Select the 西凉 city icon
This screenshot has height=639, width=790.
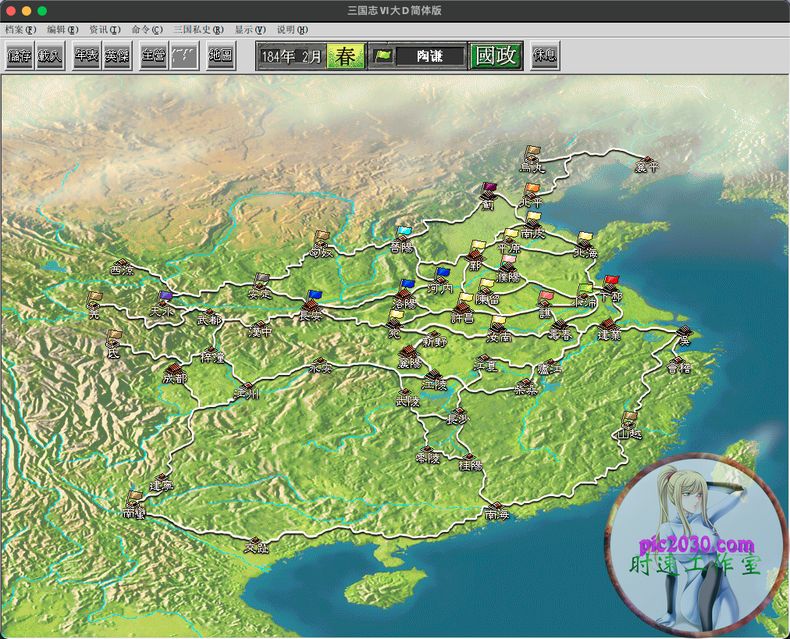[123, 267]
